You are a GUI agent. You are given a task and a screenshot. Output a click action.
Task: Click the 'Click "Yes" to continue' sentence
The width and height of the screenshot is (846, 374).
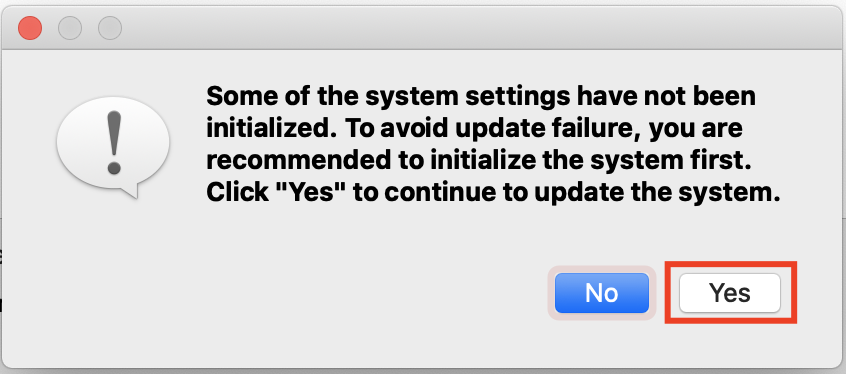coord(493,193)
